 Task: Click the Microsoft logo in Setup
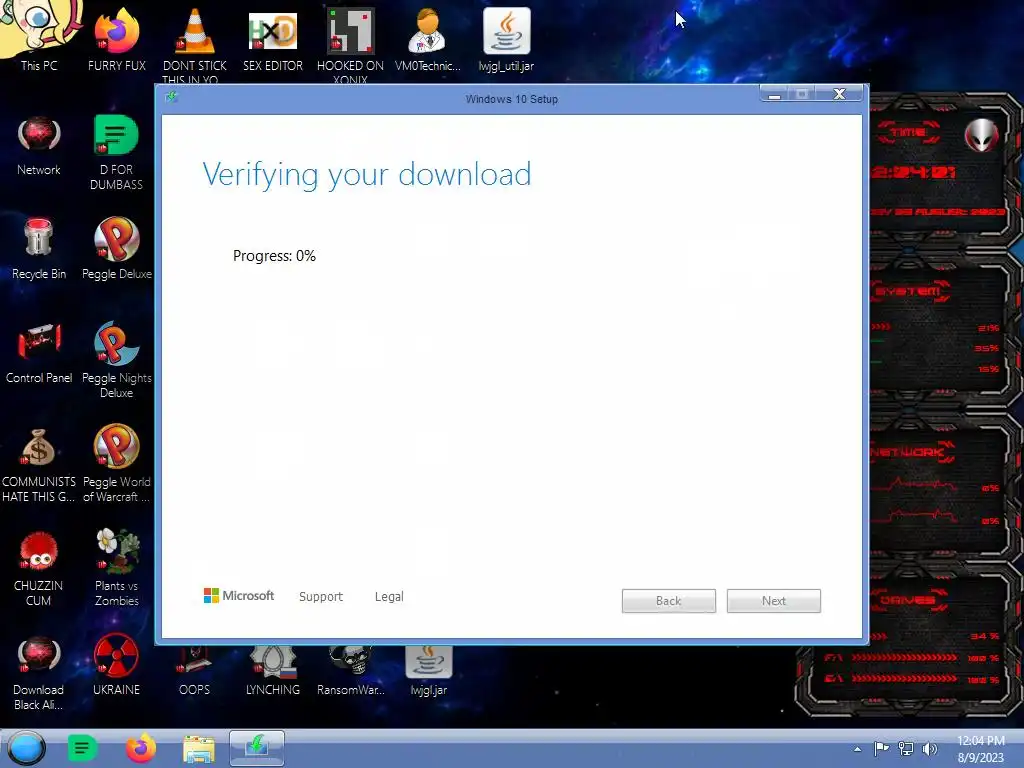238,596
